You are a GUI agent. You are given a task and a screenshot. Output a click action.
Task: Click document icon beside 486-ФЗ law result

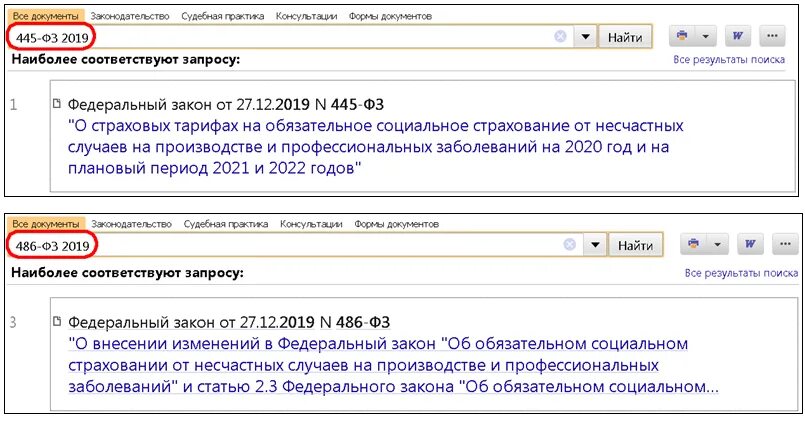57,321
